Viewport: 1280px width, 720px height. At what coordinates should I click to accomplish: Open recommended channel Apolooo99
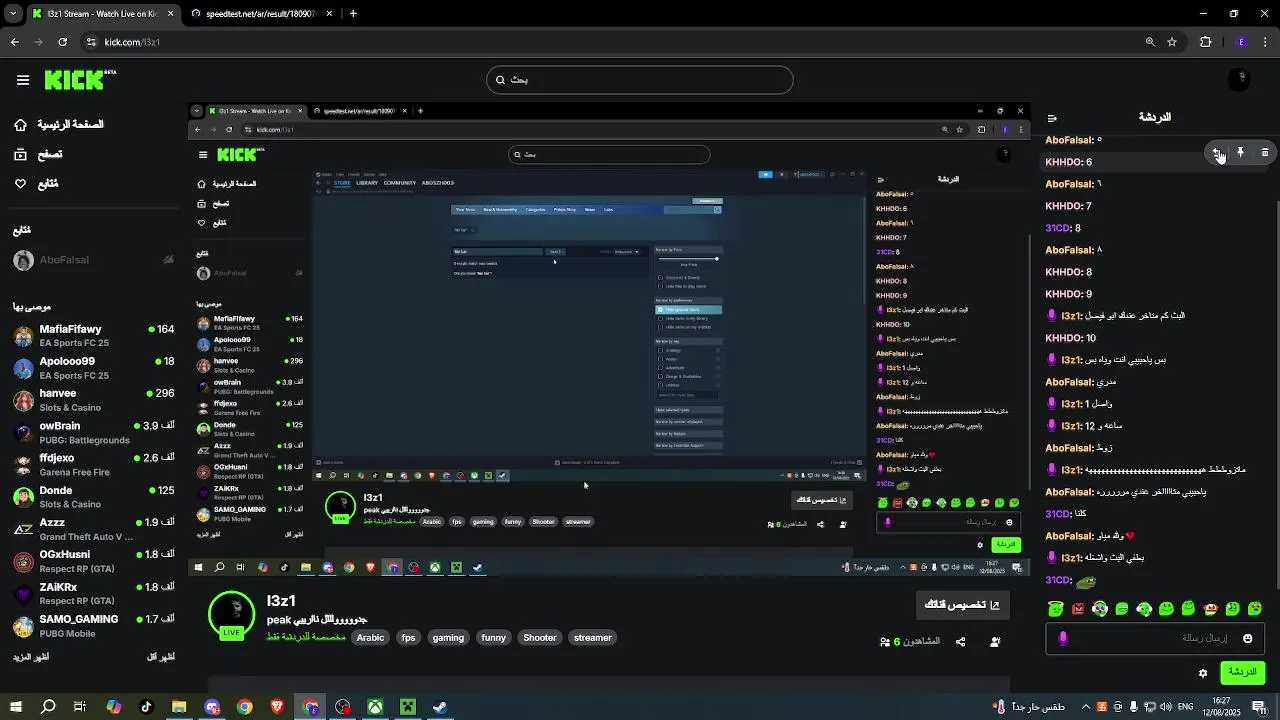pos(94,368)
